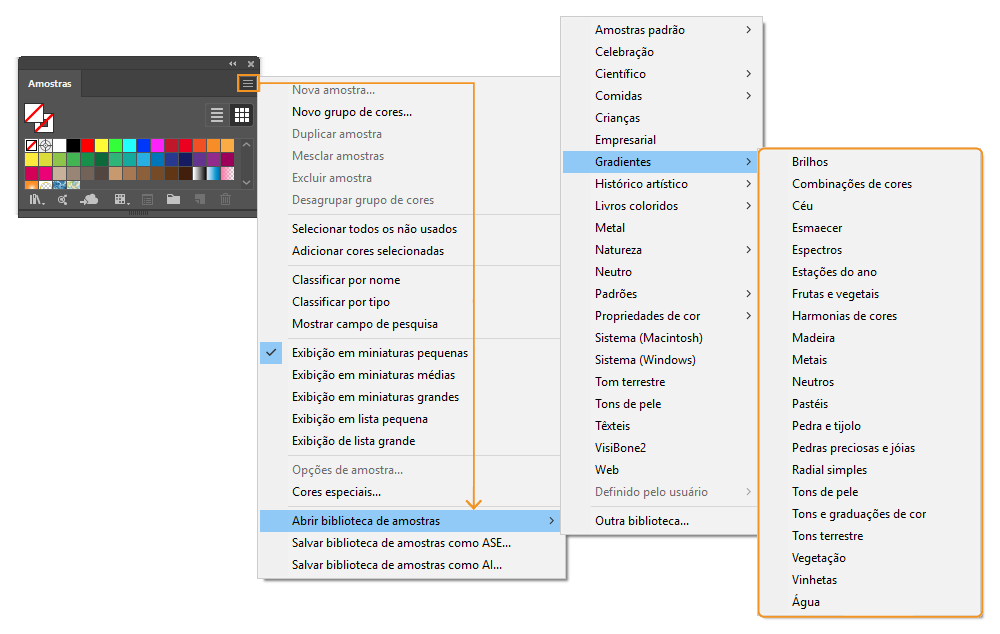1000x634 pixels.
Task: Click the swatch options icon
Action: [x=147, y=200]
